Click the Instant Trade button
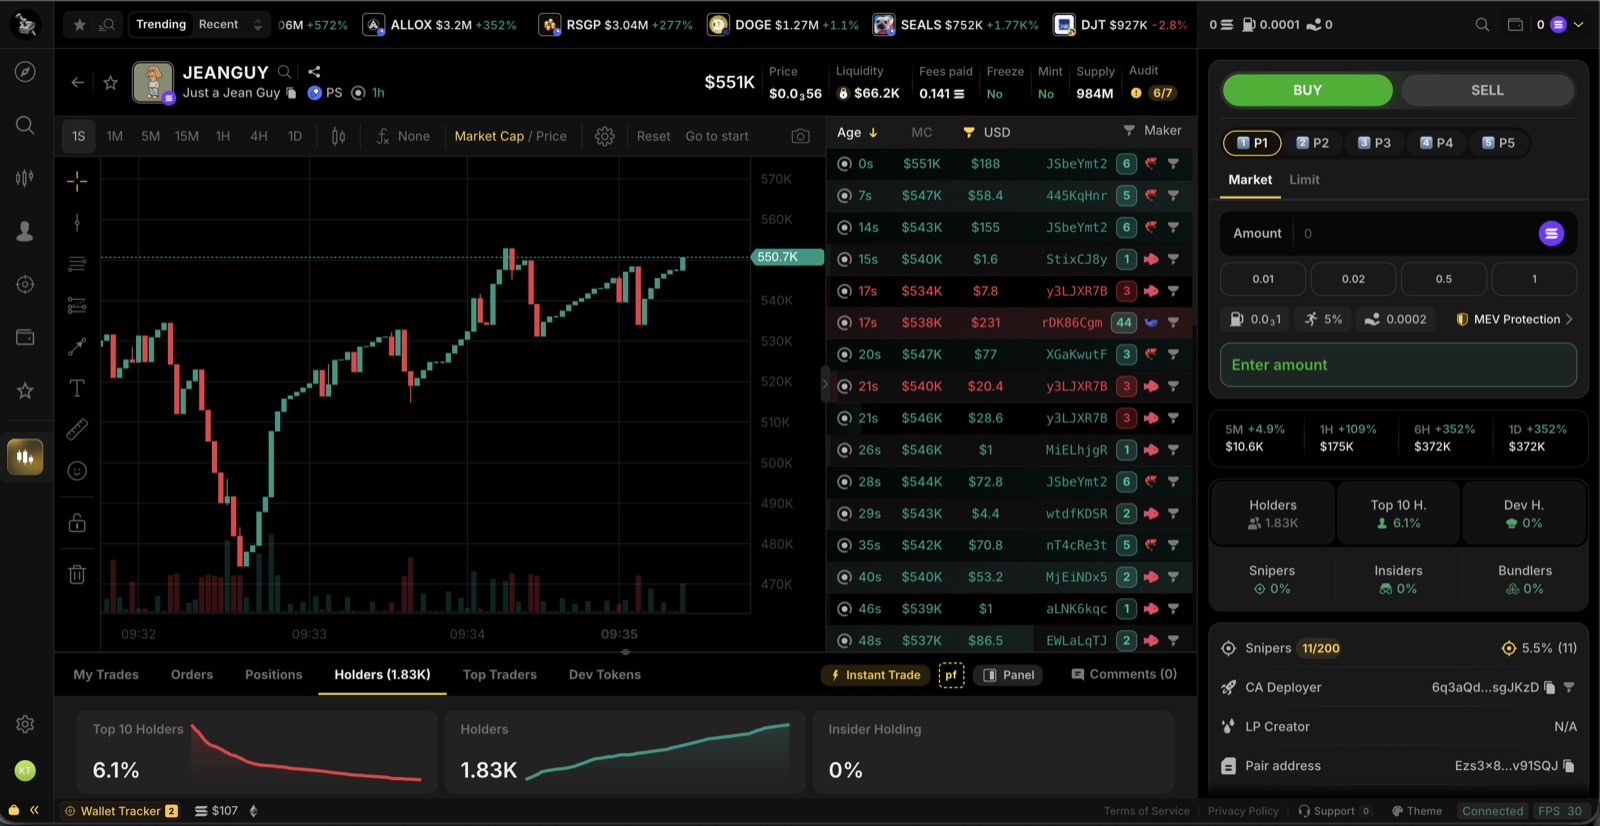 tap(876, 675)
